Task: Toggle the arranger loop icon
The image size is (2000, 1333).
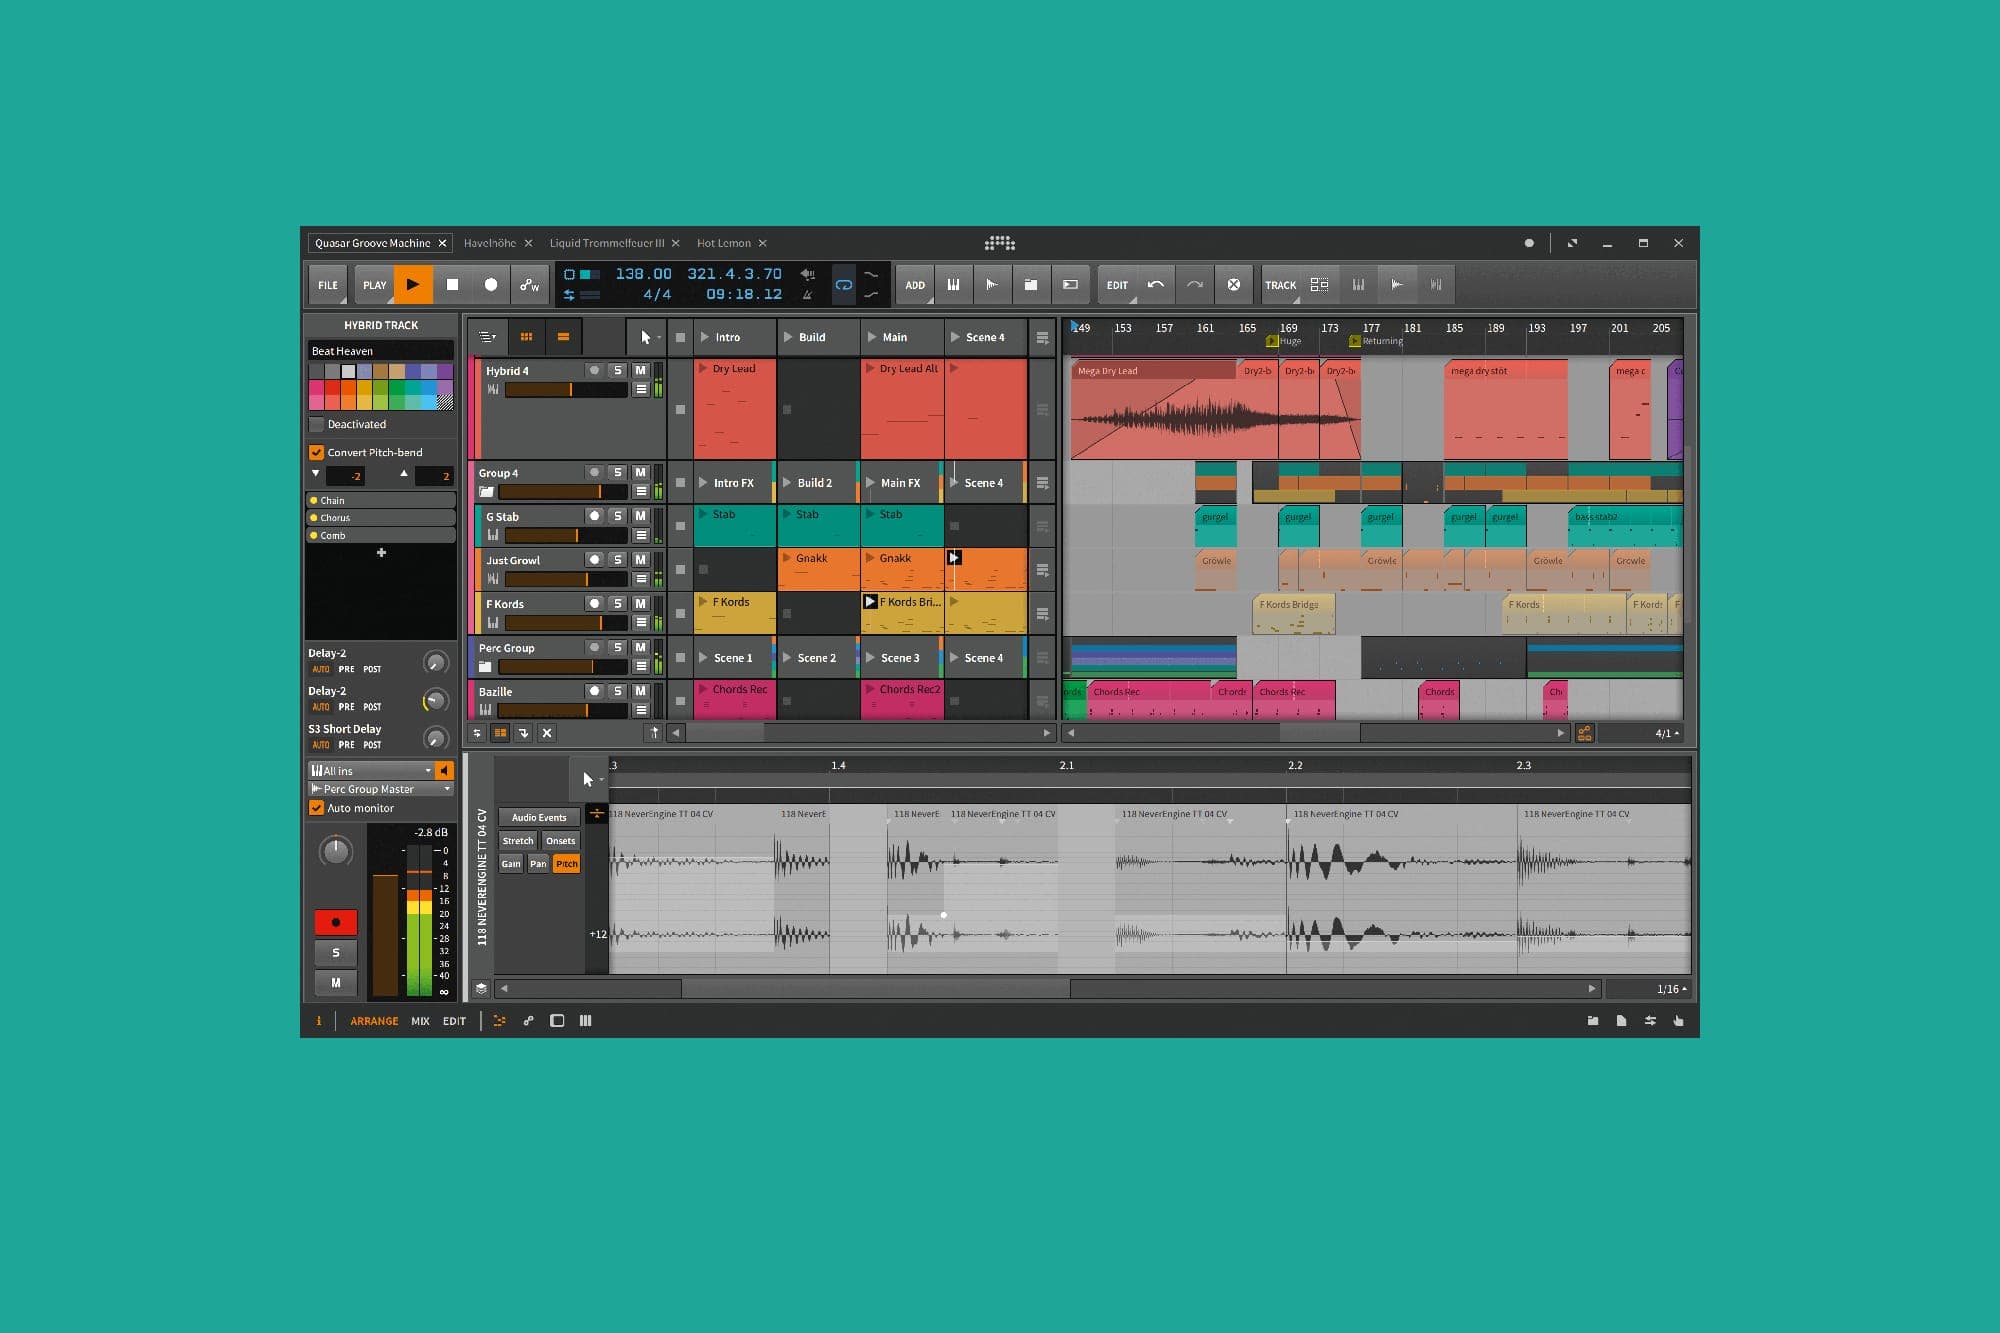Action: point(843,285)
